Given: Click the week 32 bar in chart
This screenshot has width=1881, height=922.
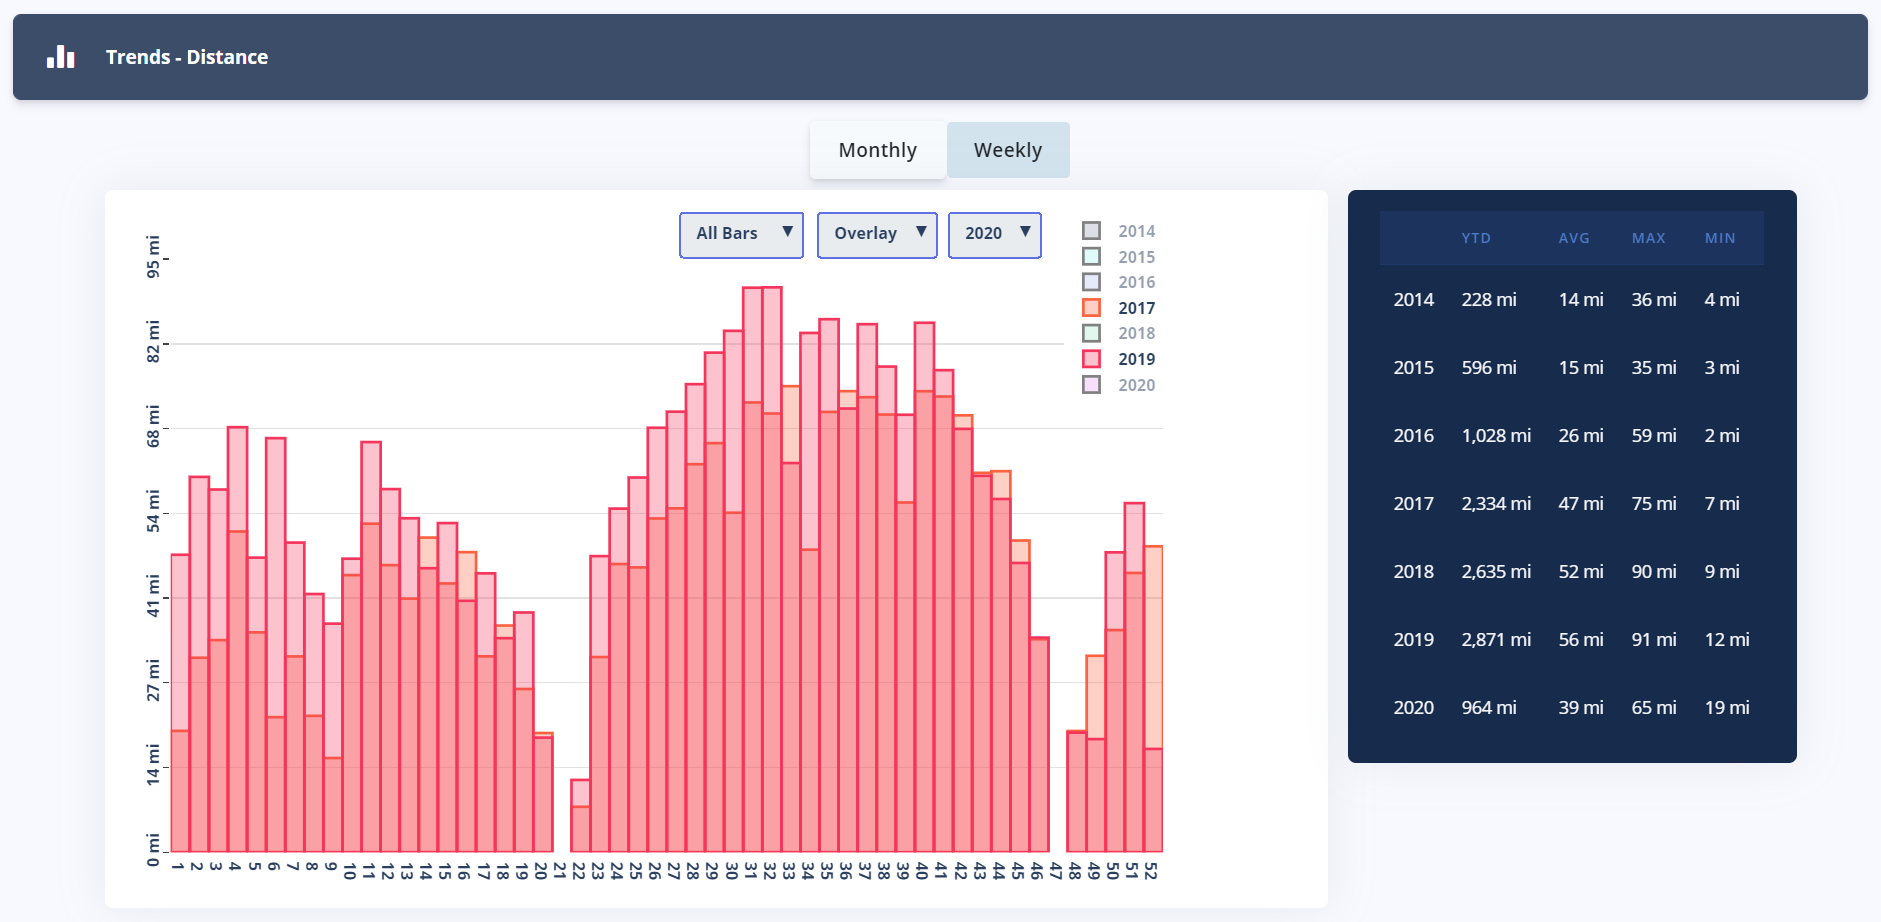Looking at the screenshot, I should [x=771, y=600].
